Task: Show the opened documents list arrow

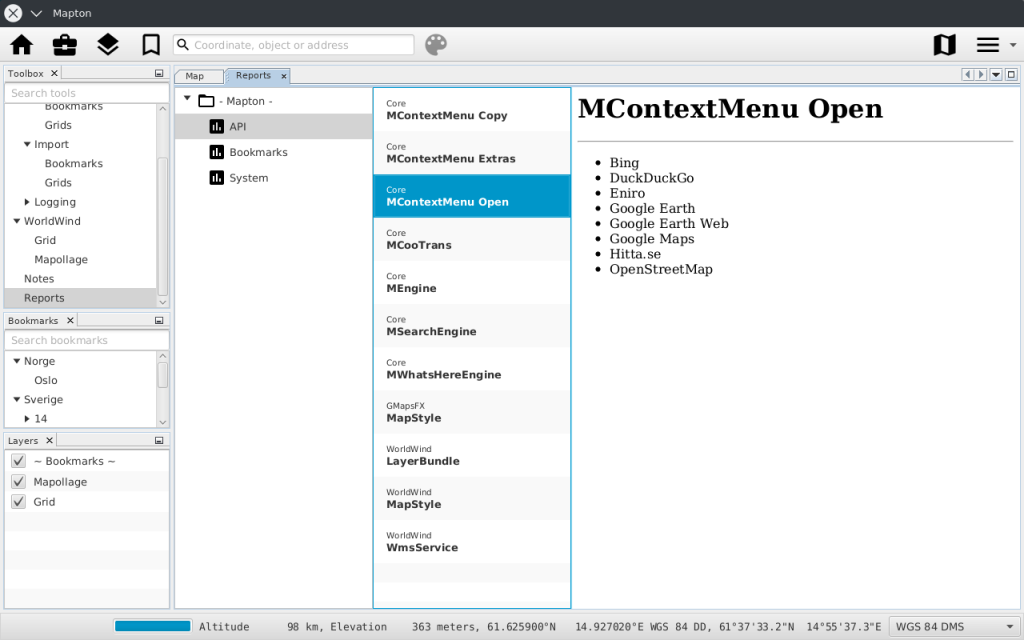Action: pyautogui.click(x=996, y=74)
